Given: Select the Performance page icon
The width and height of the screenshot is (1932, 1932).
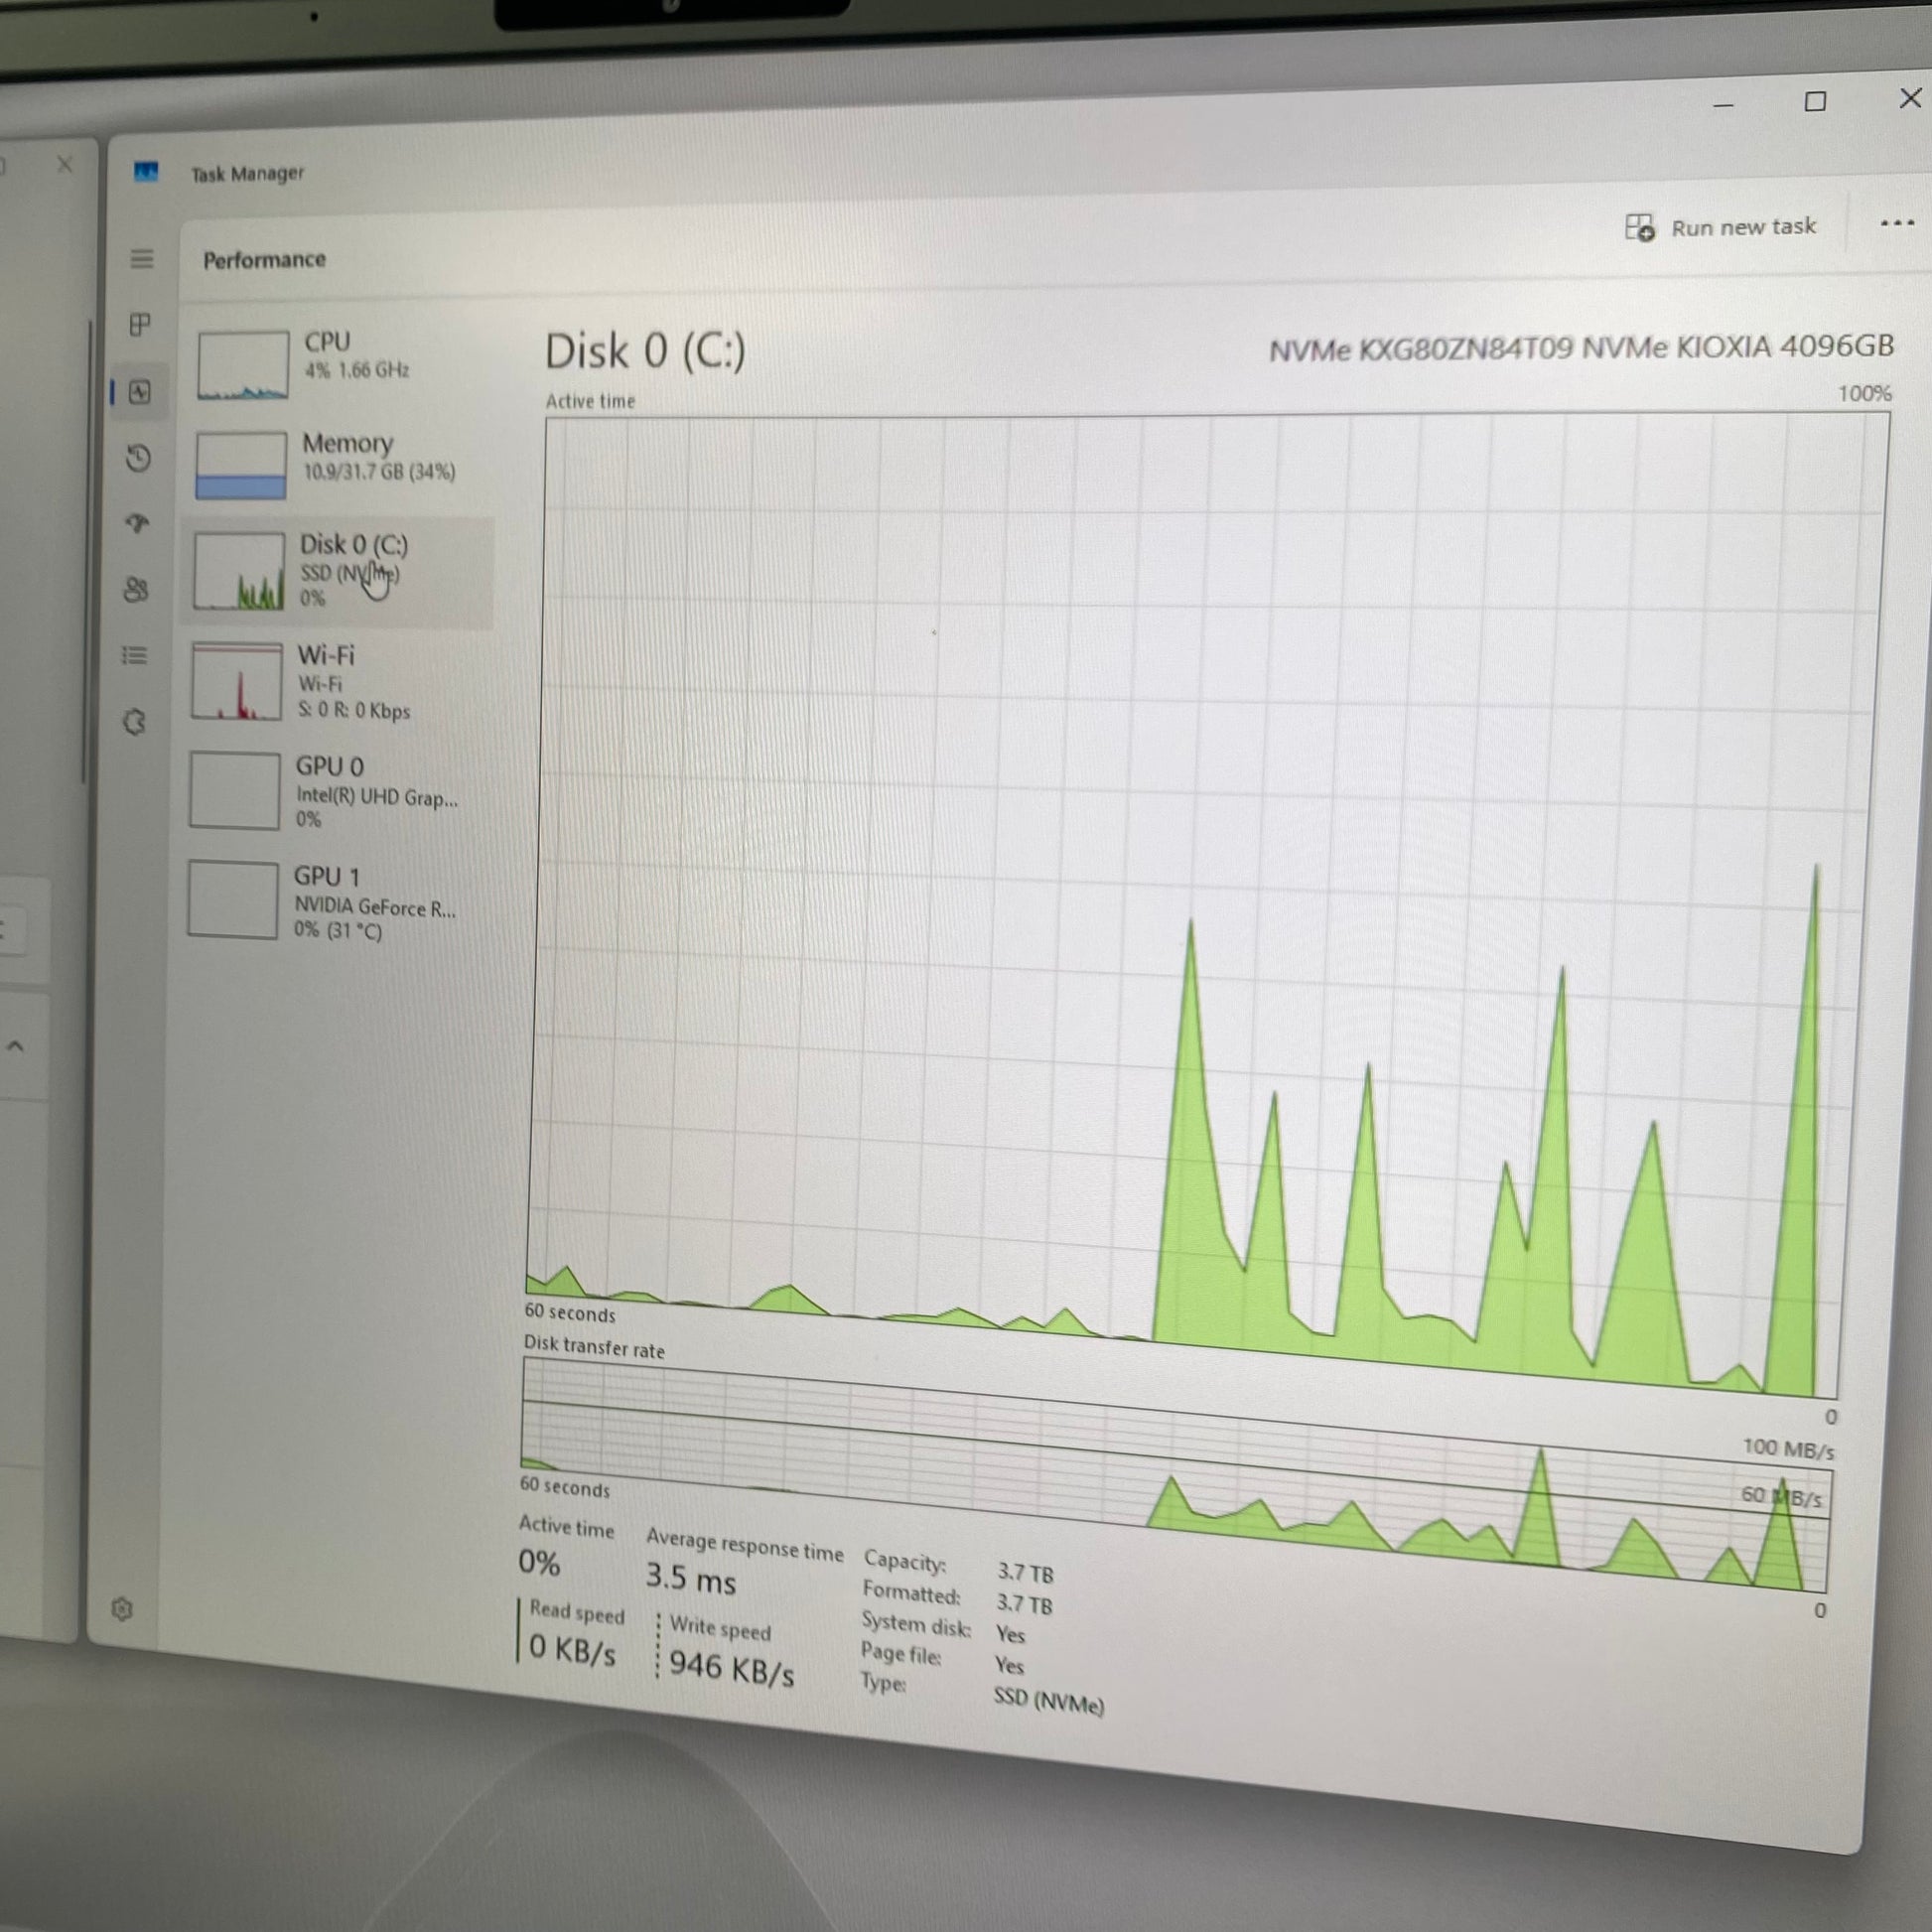Looking at the screenshot, I should tap(140, 392).
